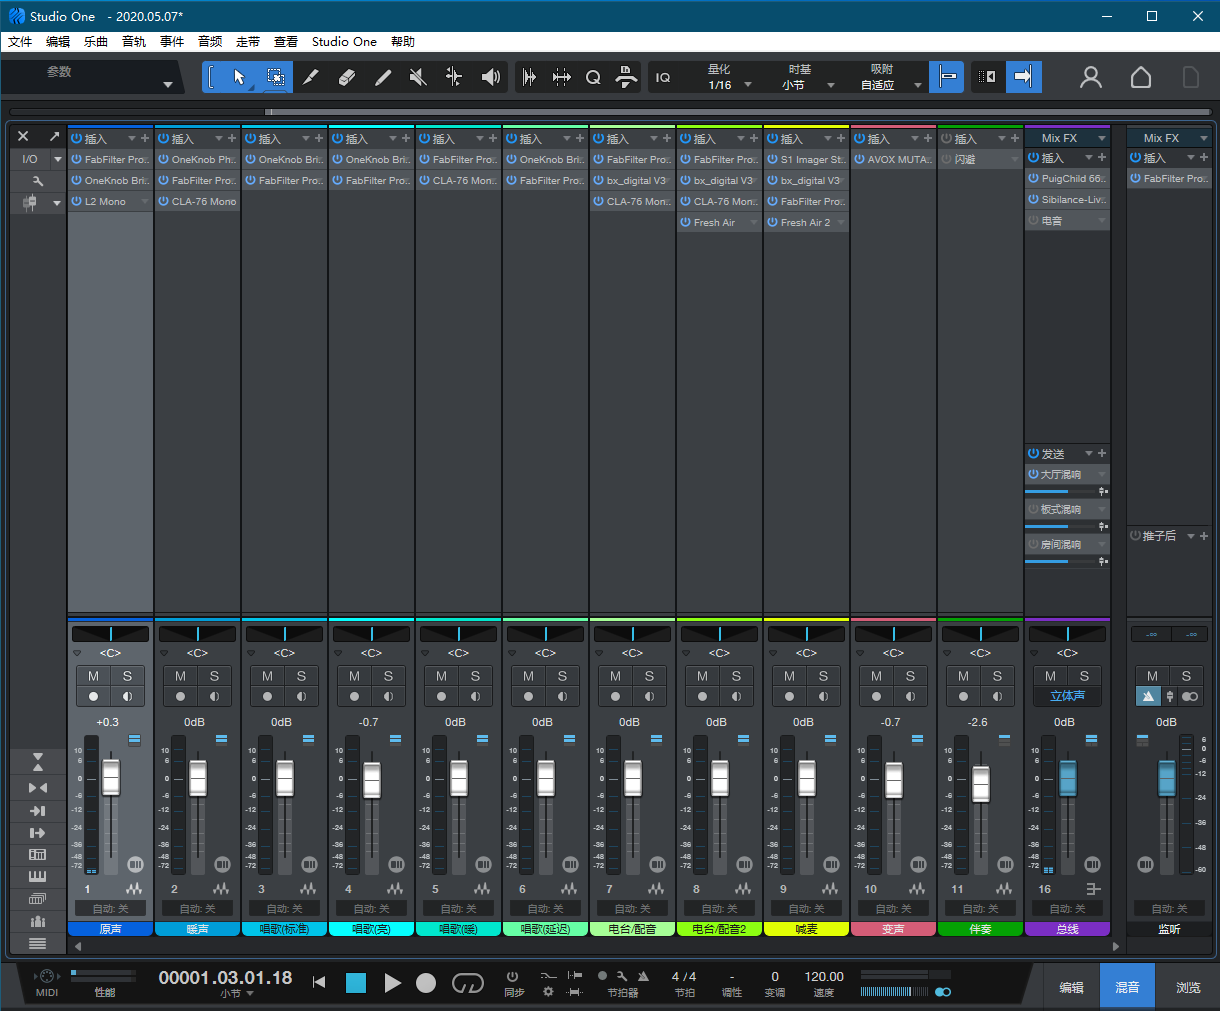Open the 编辑 menu
Image resolution: width=1220 pixels, height=1011 pixels.
[58, 41]
